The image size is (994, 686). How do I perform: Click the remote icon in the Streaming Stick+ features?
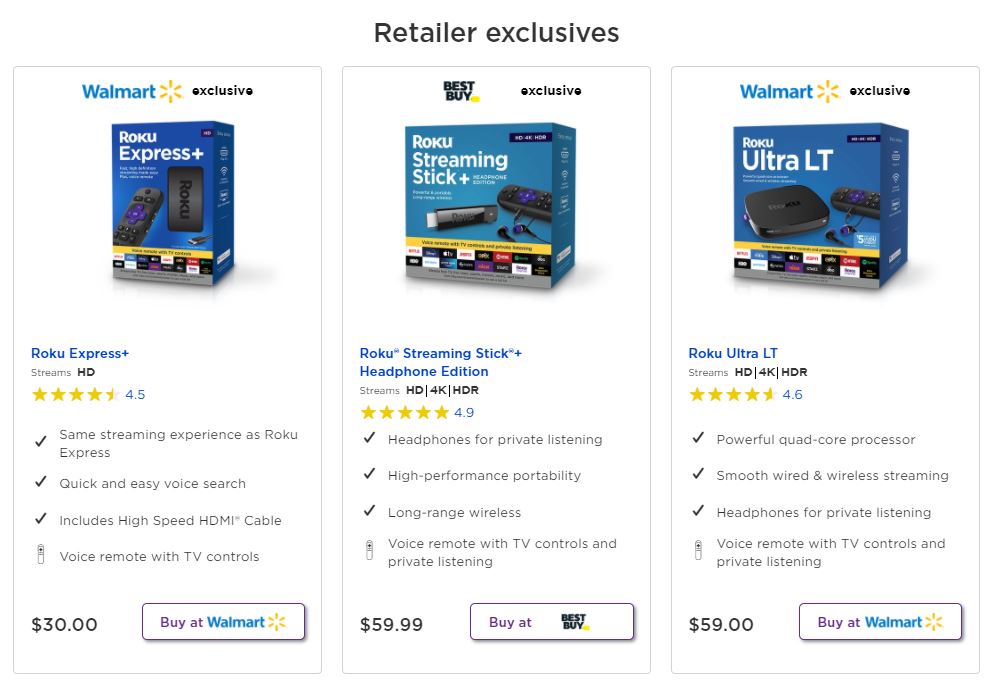pos(369,550)
